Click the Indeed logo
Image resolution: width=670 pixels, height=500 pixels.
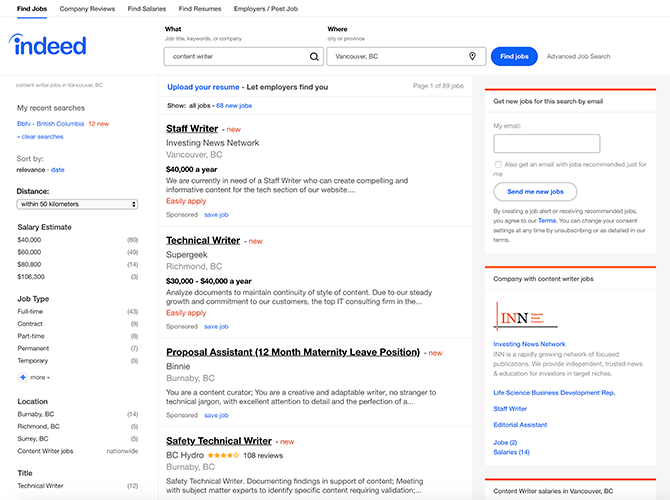click(47, 45)
